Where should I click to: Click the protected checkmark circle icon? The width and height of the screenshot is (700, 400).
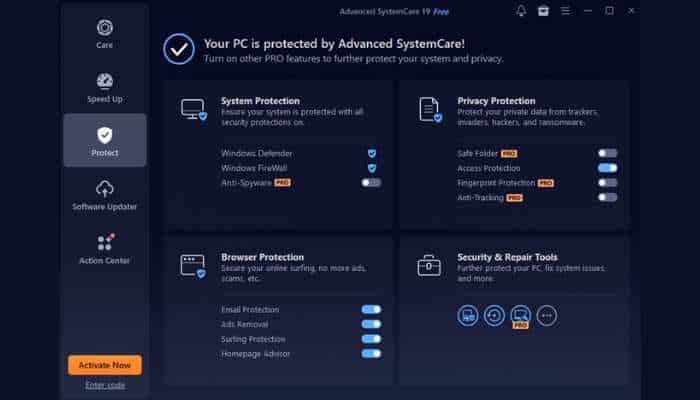(x=179, y=49)
